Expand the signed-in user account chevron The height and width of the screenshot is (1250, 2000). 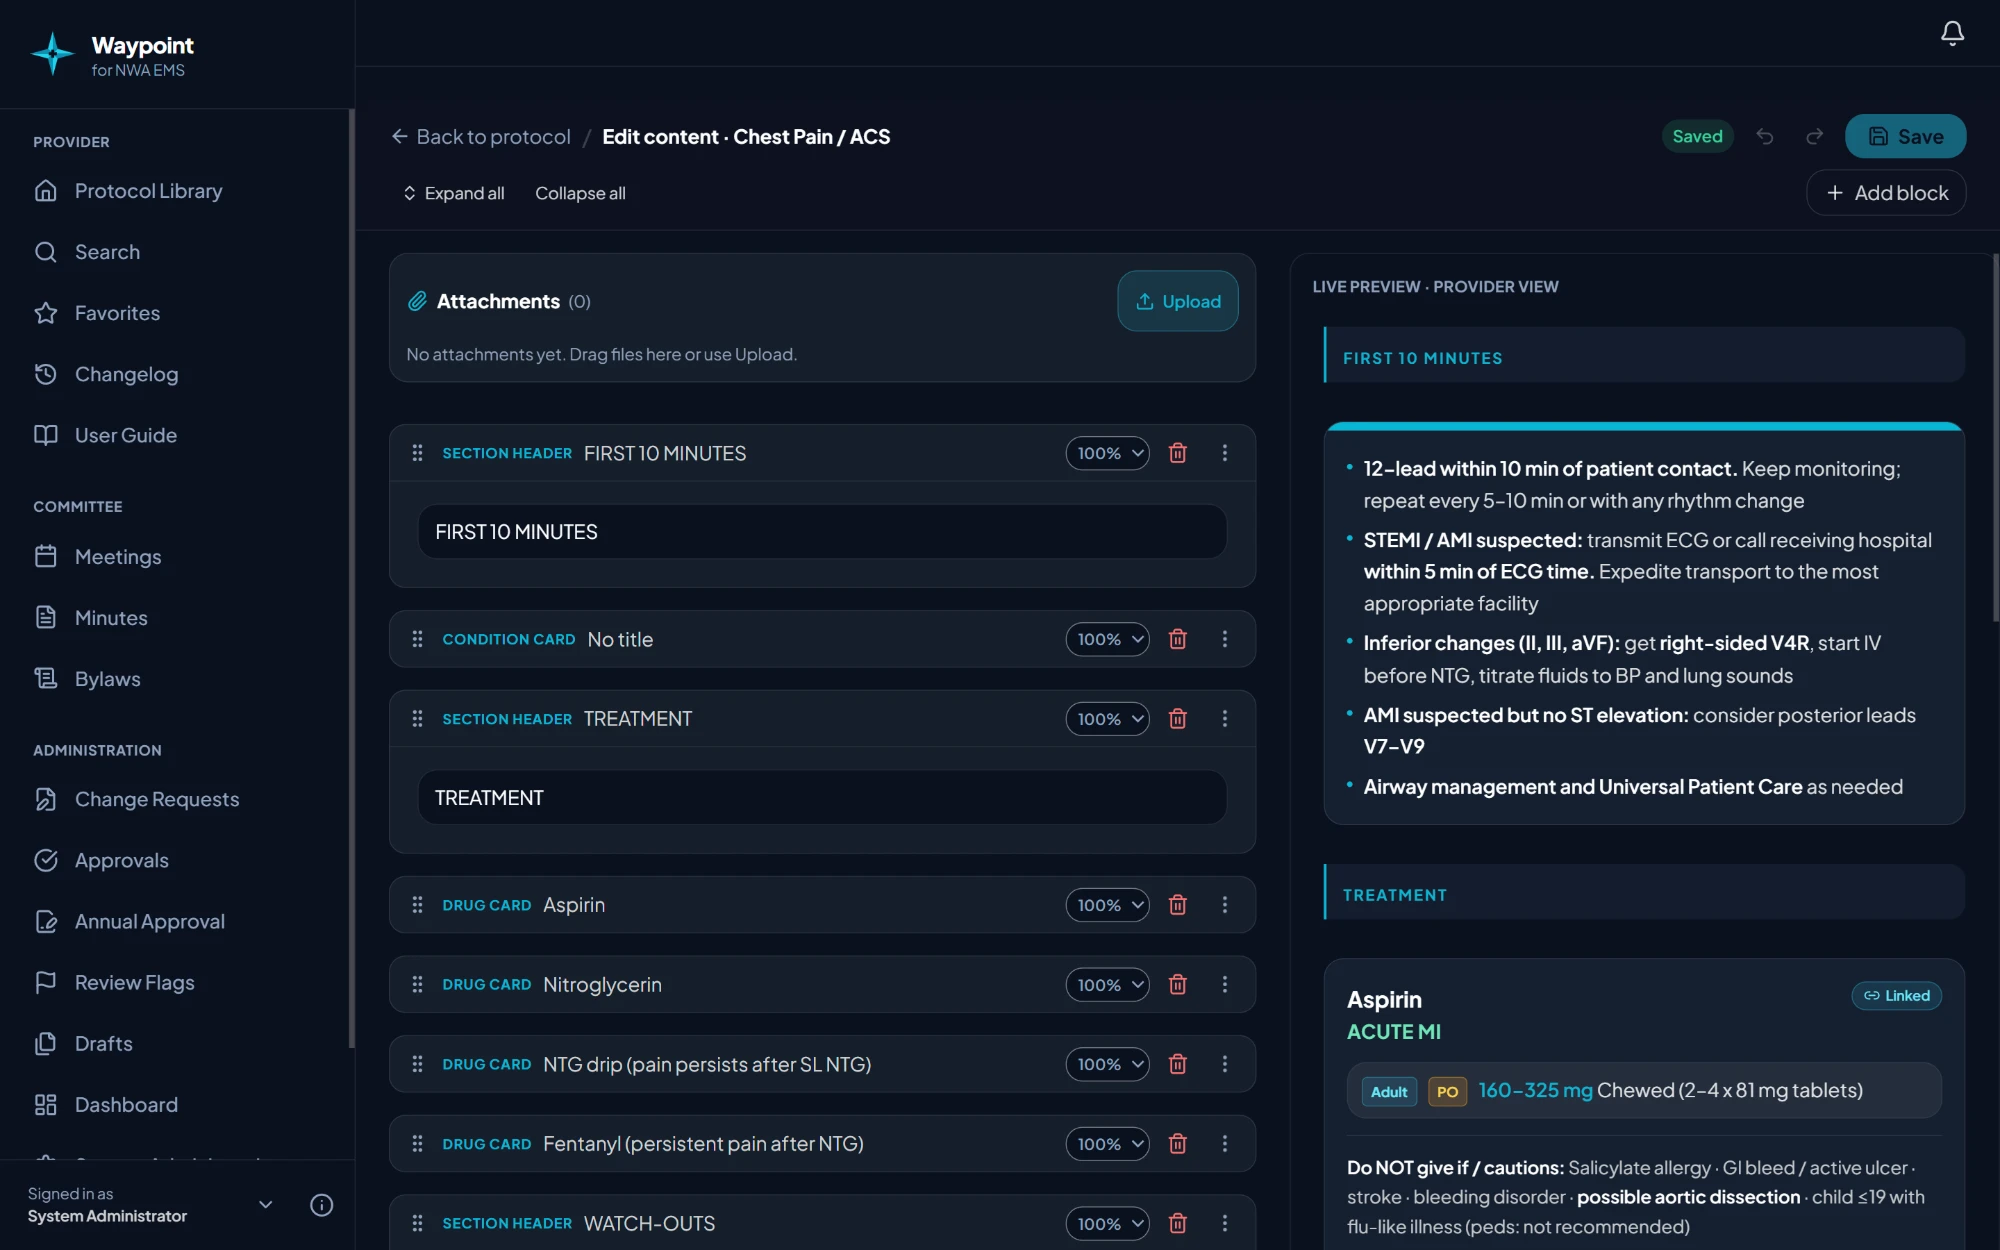[265, 1205]
